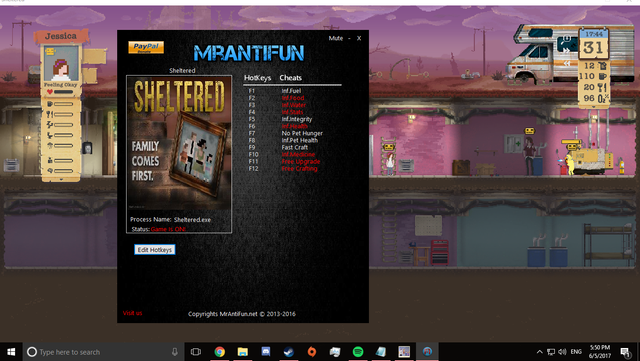Click the 'Game Is ON!' status text
Viewport: 640px width, 361px height.
point(168,229)
